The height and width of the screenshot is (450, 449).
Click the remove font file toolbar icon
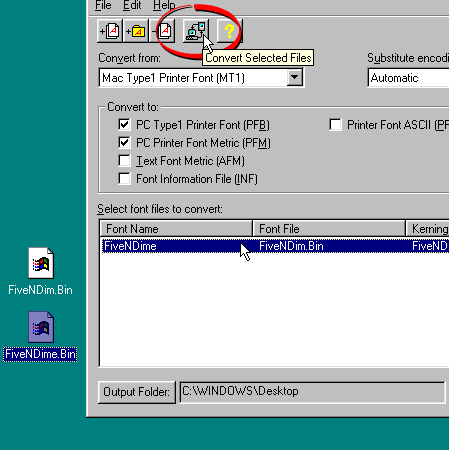point(162,31)
